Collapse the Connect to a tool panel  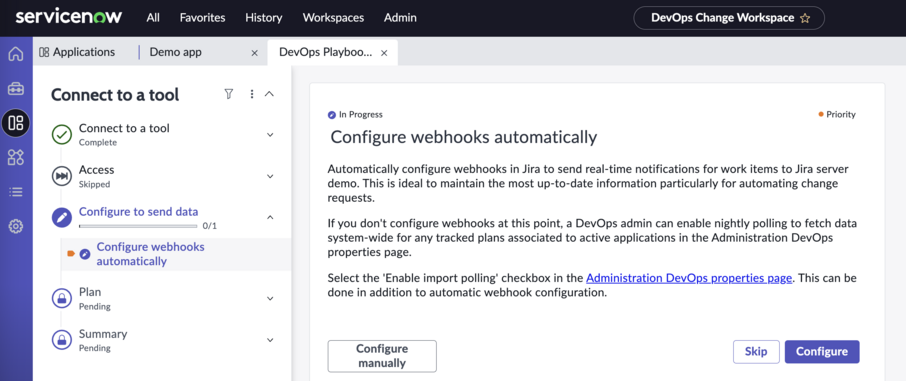pos(269,94)
